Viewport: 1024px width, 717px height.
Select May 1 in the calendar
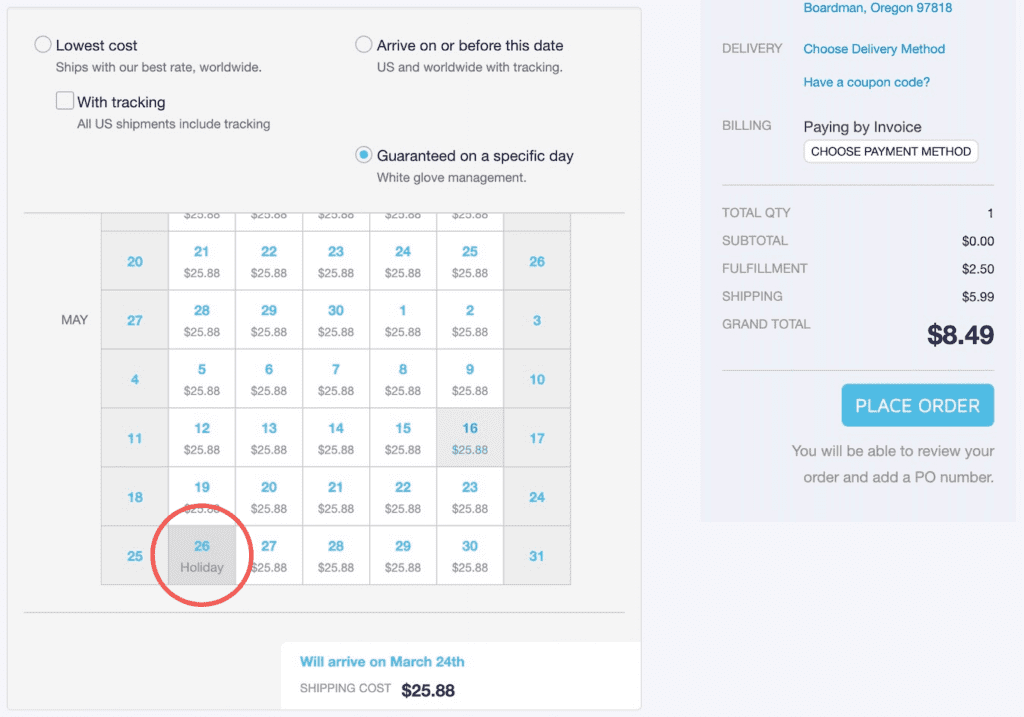[x=403, y=320]
